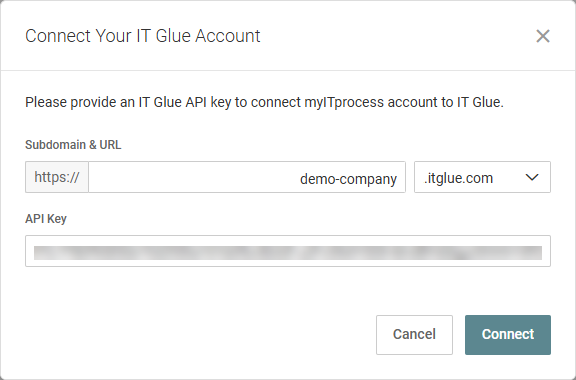The width and height of the screenshot is (576, 380).
Task: Select the blurred API key value
Action: 288,253
